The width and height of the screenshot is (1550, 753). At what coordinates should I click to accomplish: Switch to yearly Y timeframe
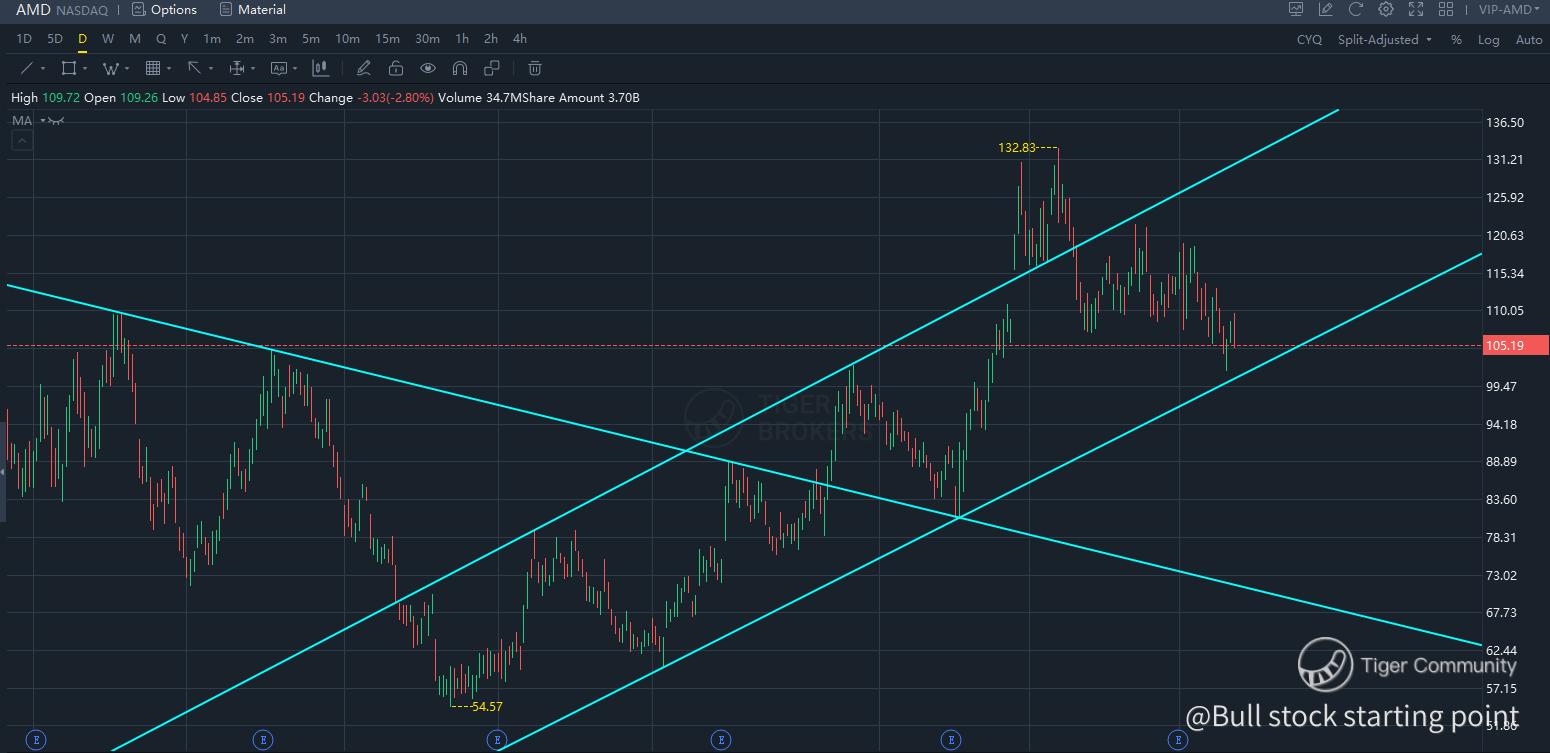pyautogui.click(x=185, y=39)
